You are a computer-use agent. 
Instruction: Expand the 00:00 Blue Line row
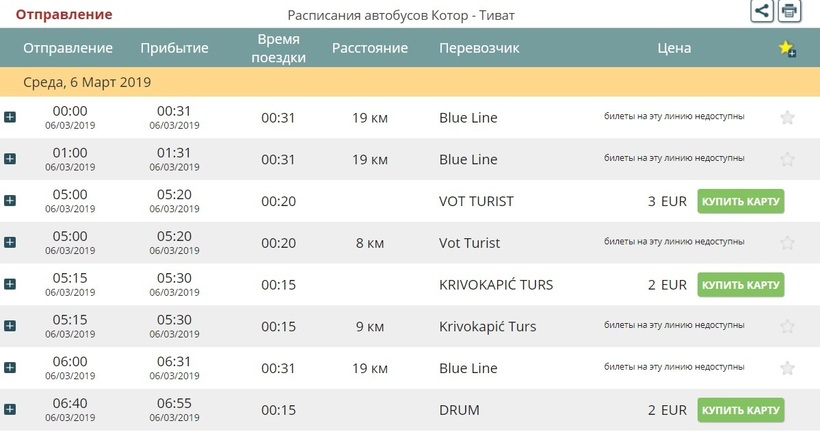(10, 118)
